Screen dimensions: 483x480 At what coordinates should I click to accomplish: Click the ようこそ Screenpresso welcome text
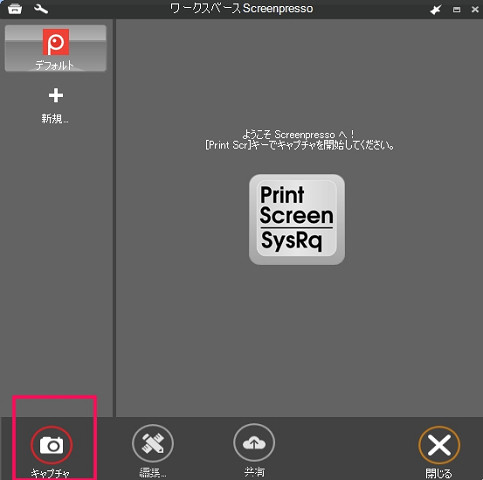tap(298, 134)
